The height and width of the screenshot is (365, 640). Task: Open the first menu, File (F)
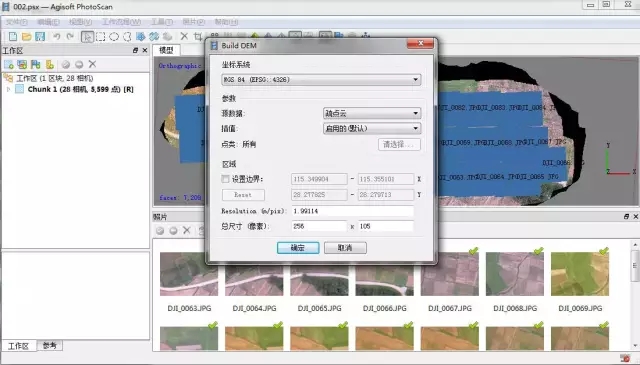[16, 22]
